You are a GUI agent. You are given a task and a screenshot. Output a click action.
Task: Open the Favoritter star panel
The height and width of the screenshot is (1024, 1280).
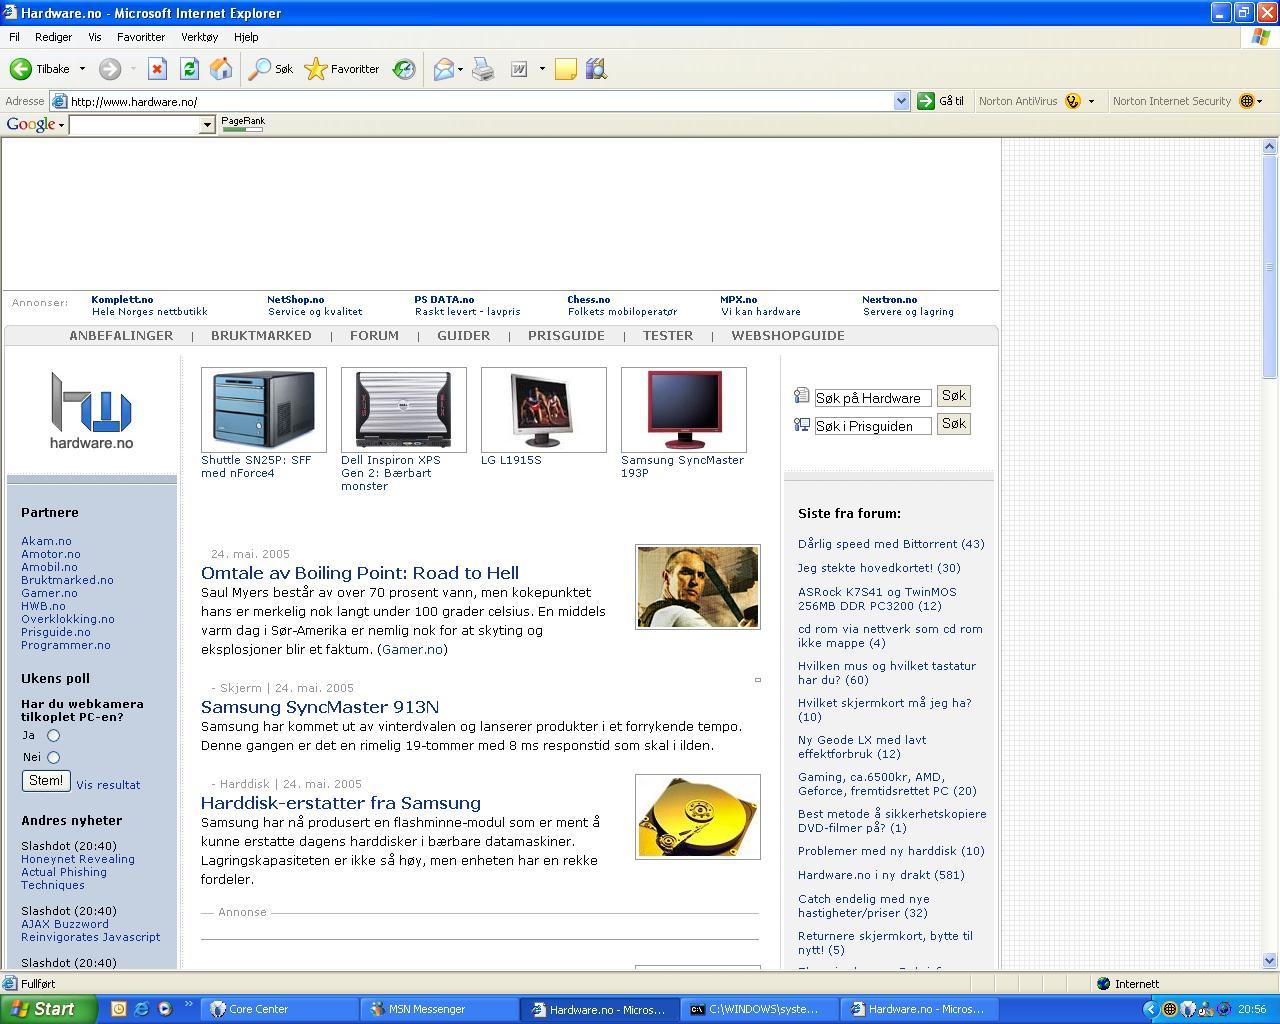point(342,69)
